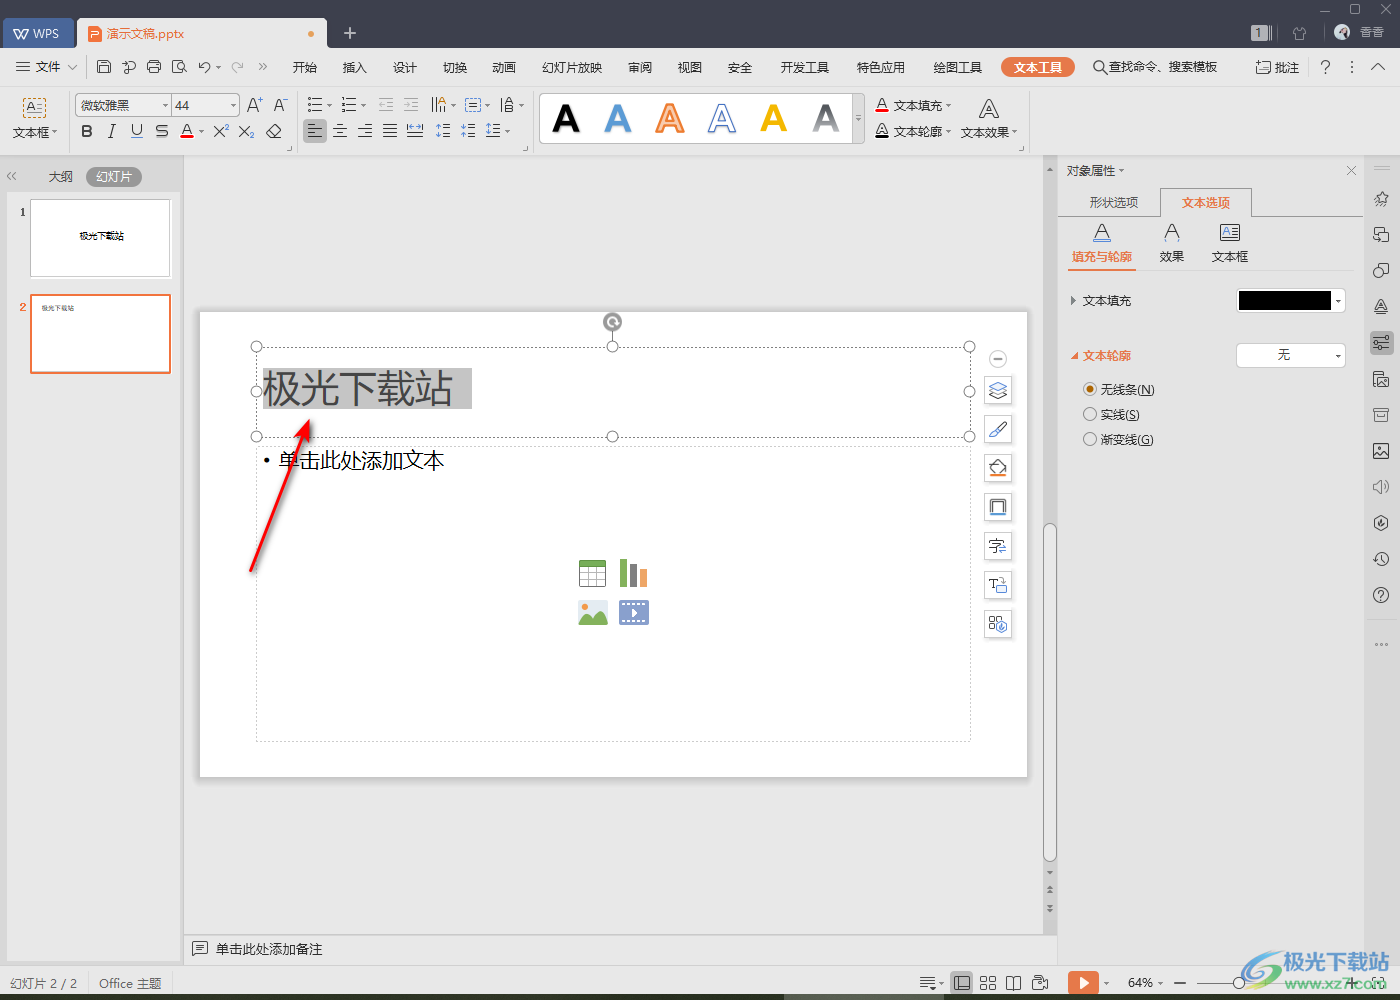Insert table in content placeholder
Image resolution: width=1400 pixels, height=1000 pixels.
592,573
